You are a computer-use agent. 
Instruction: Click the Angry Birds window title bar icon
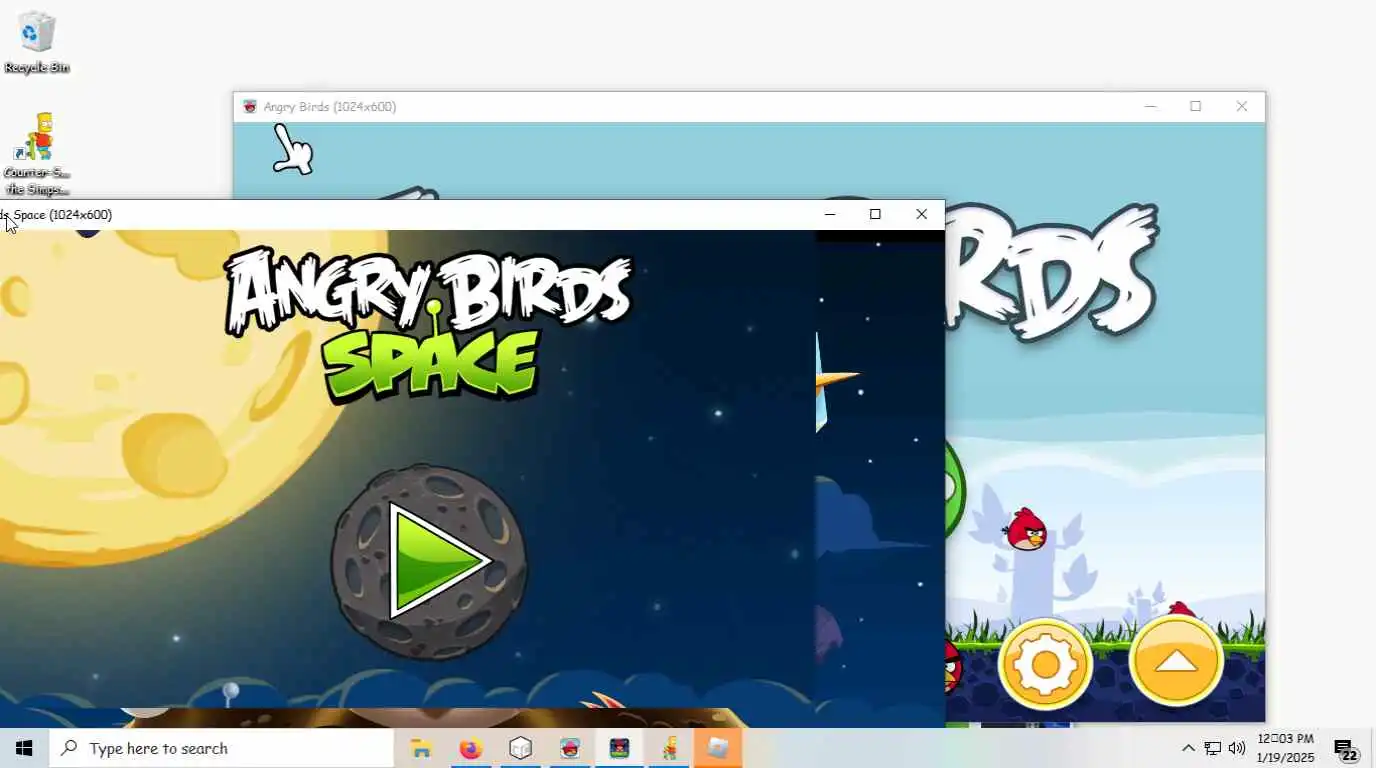coord(250,106)
